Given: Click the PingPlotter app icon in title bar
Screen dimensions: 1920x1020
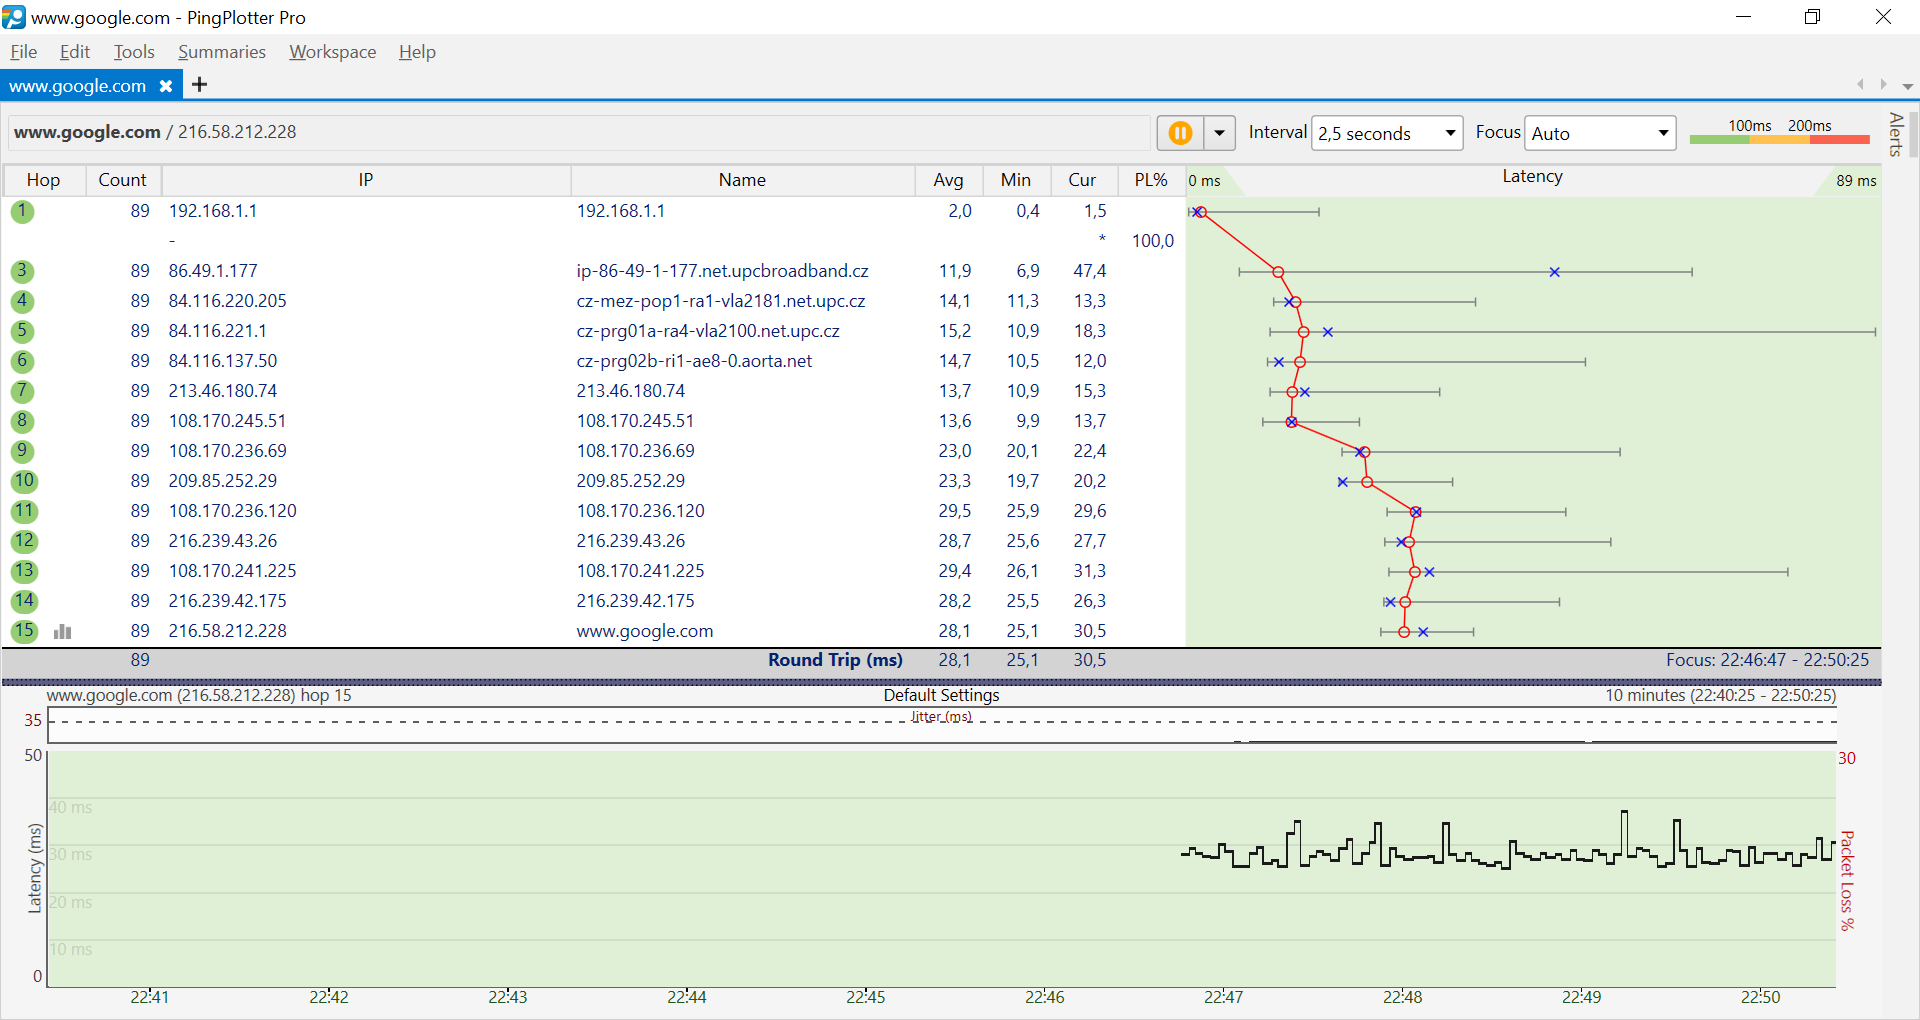Looking at the screenshot, I should [x=14, y=17].
